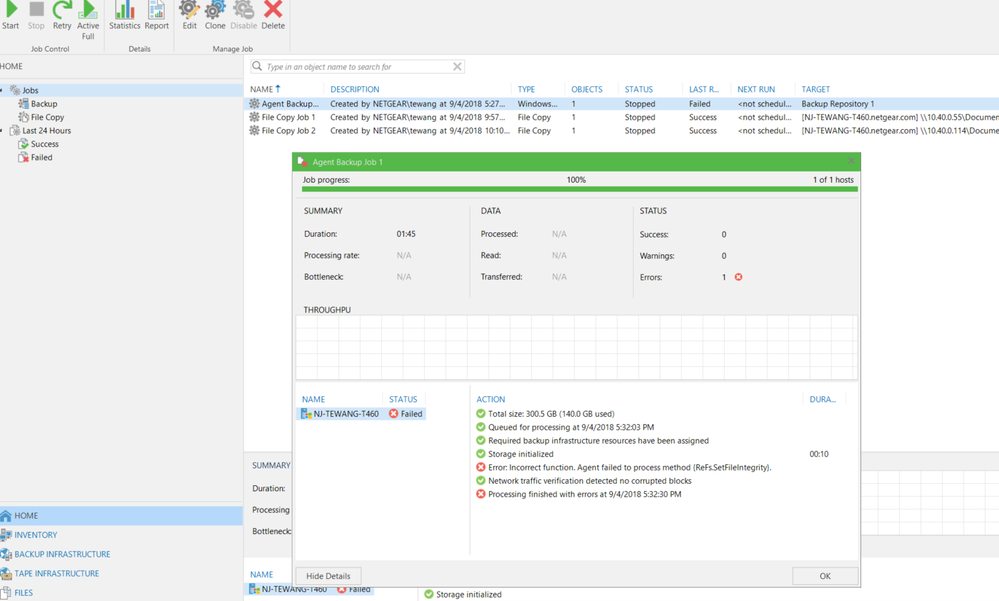Image resolution: width=999 pixels, height=601 pixels.
Task: Click Backup Repository 1 target cell
Action: (838, 104)
